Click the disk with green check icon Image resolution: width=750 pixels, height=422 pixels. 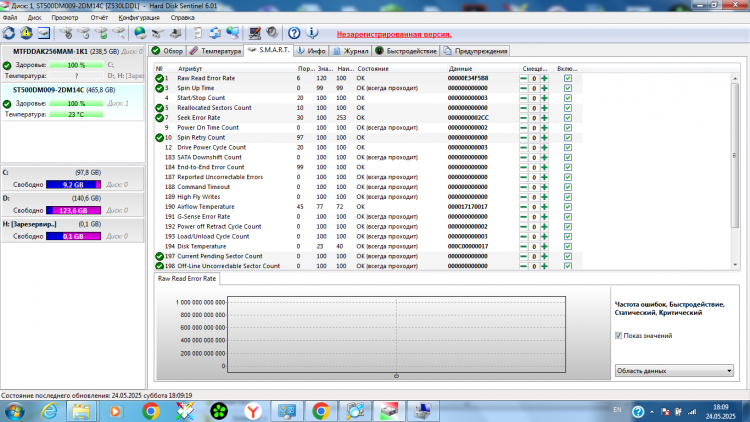coord(101,33)
